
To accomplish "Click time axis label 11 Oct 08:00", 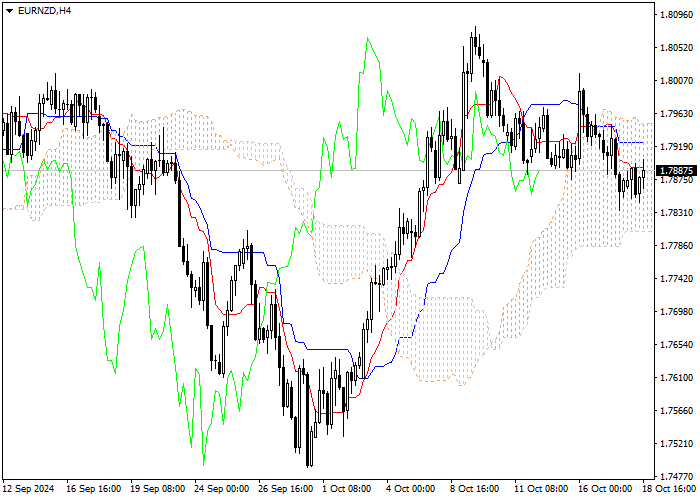I will 542,489.
